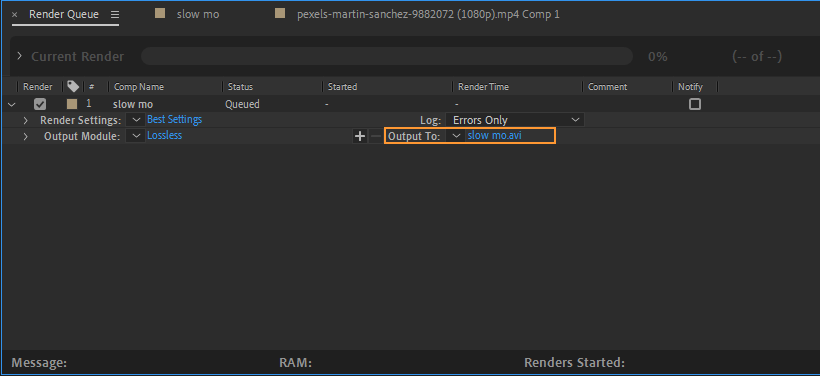
Task: Click the slow mo item label color square
Action: tap(72, 104)
